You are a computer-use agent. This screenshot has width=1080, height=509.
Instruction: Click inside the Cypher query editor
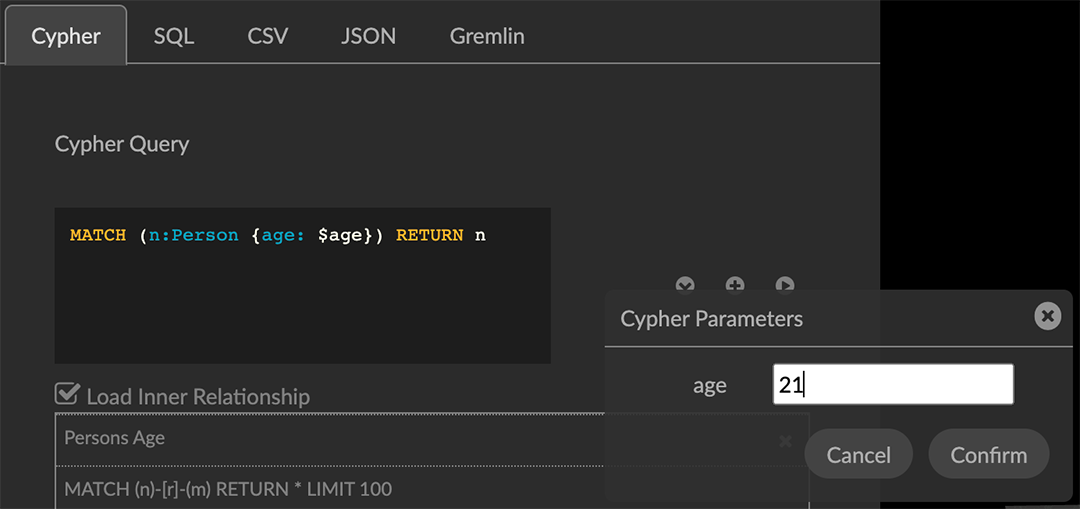coord(302,286)
